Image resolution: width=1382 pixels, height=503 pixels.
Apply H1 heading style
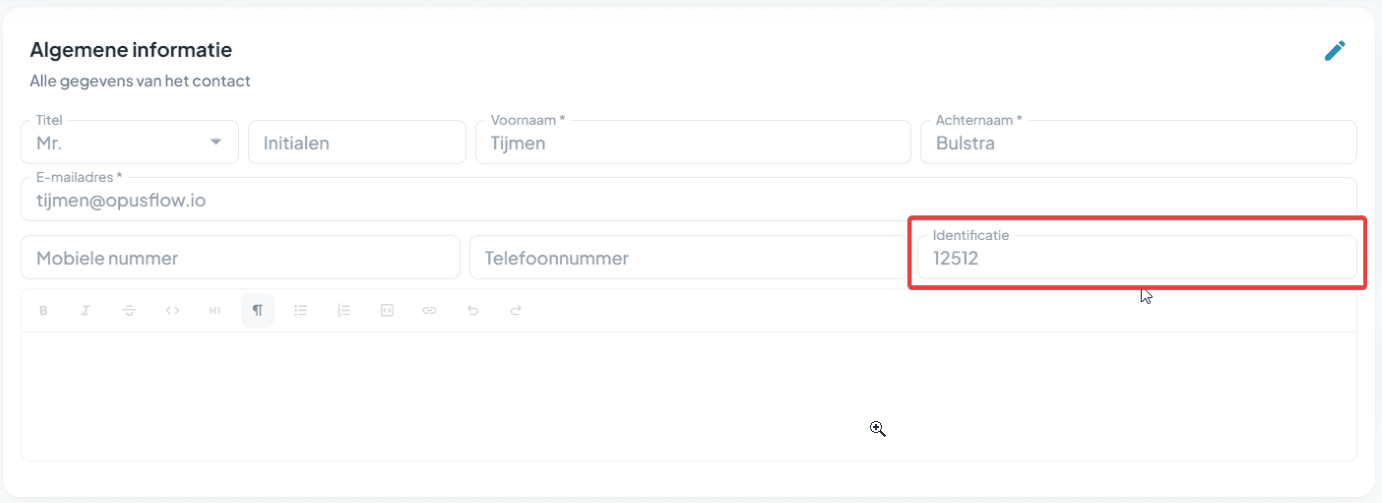click(x=215, y=311)
